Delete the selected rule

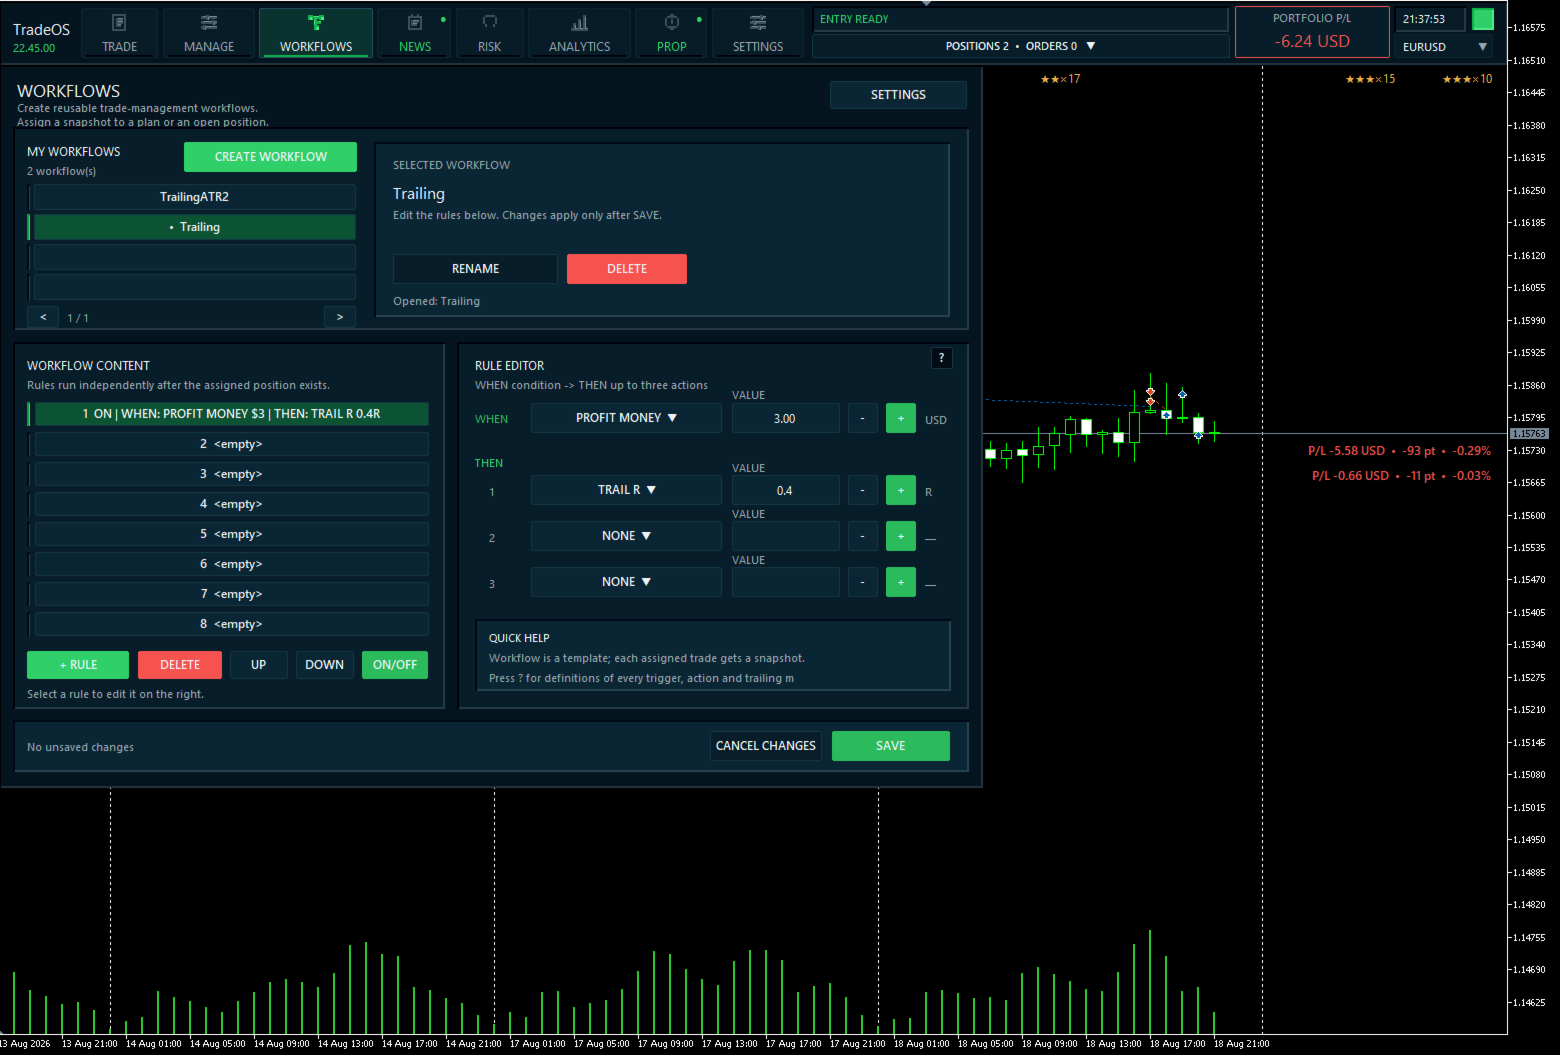point(180,665)
